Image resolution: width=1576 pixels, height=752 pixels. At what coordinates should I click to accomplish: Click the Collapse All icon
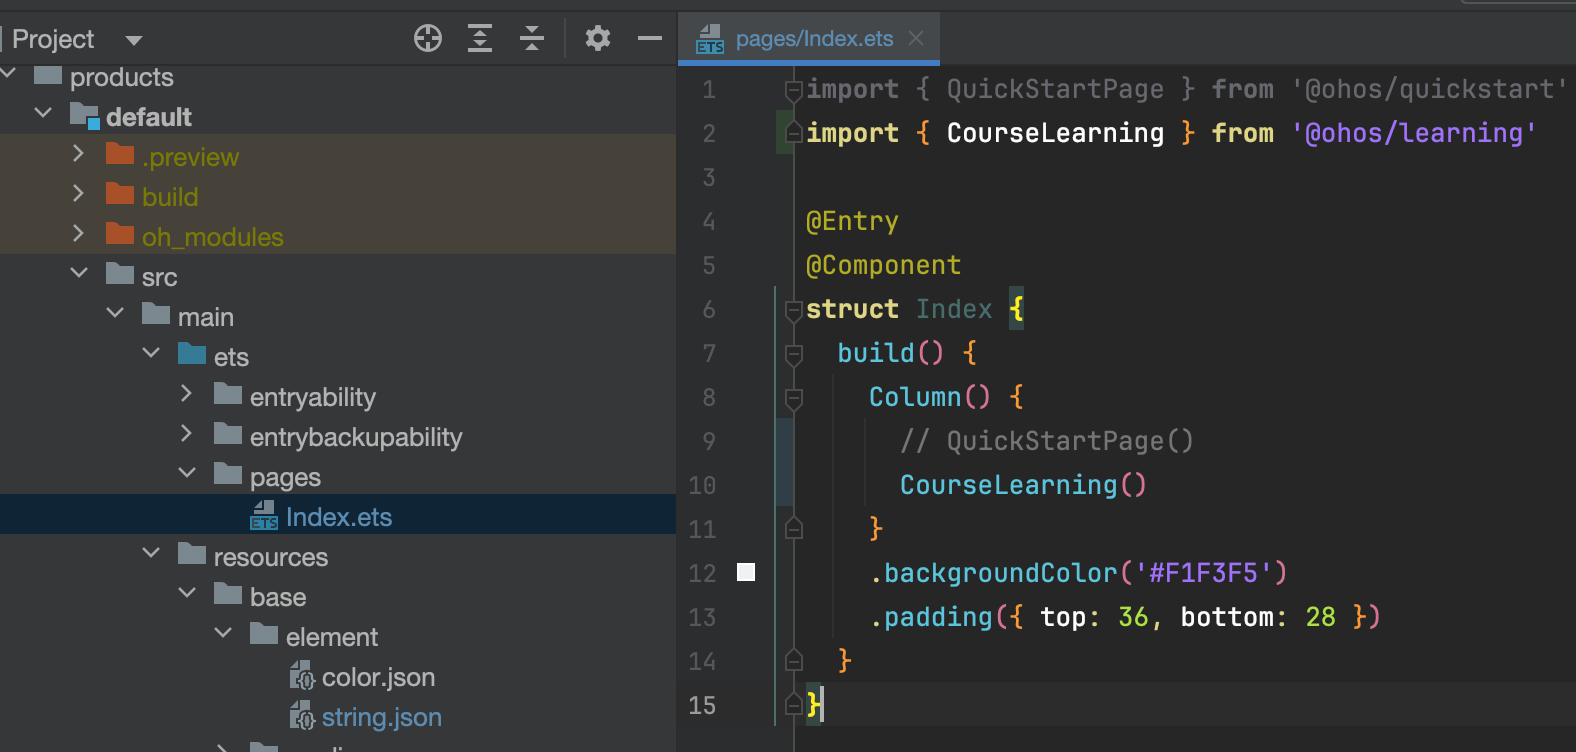532,39
